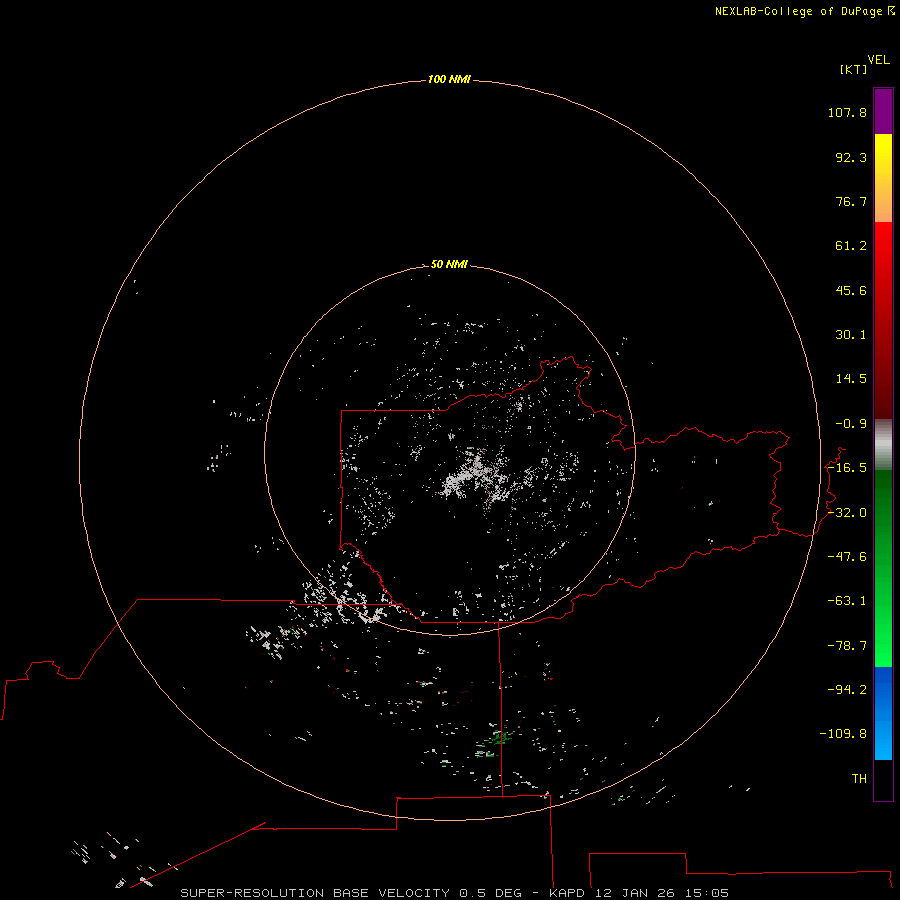This screenshot has width=900, height=900.
Task: Click the blue segment of velocity color bar
Action: point(883,713)
